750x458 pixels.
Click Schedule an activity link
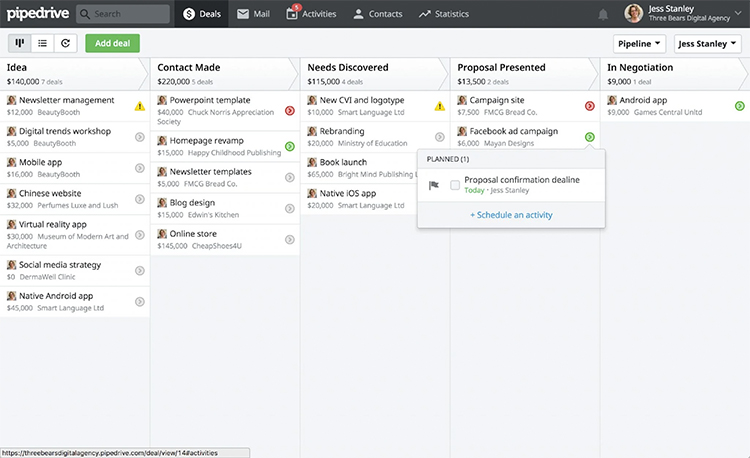click(x=511, y=215)
